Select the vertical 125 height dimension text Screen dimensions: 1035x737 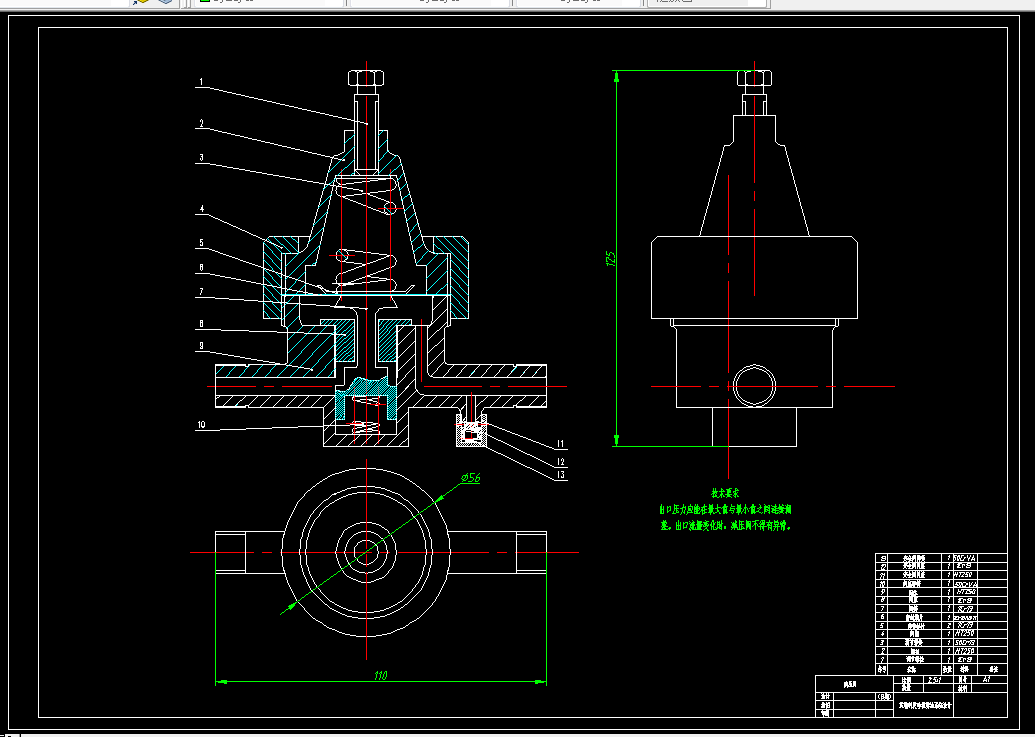pos(611,258)
